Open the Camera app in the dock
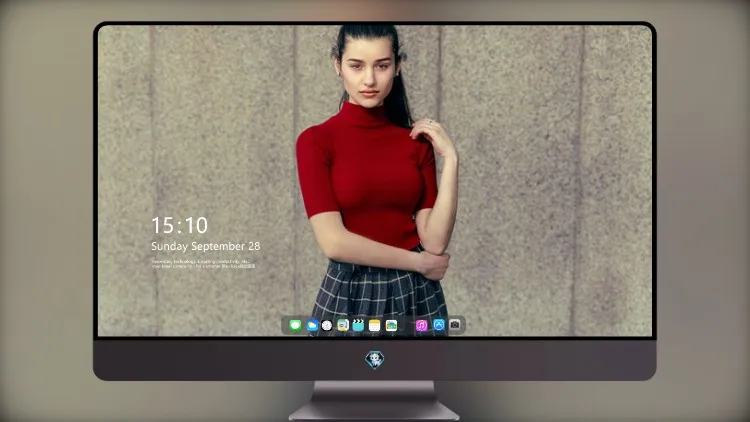 [x=455, y=325]
